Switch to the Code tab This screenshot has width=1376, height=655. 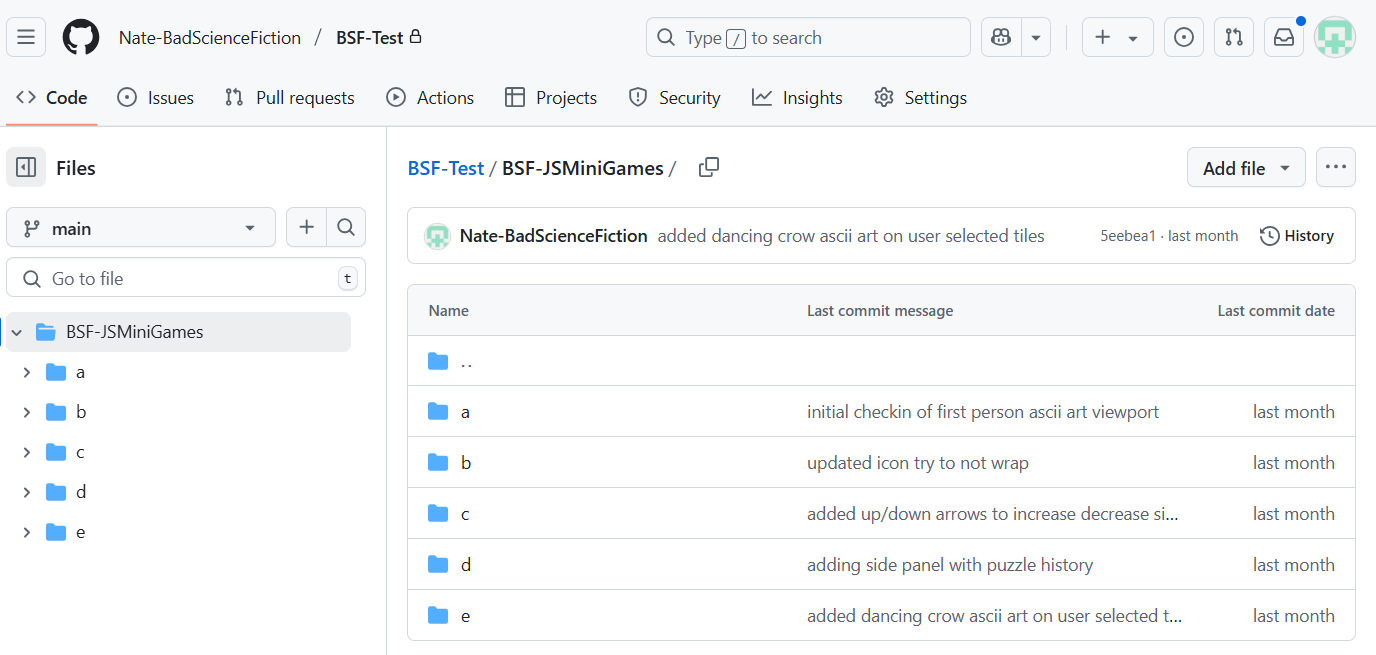52,97
